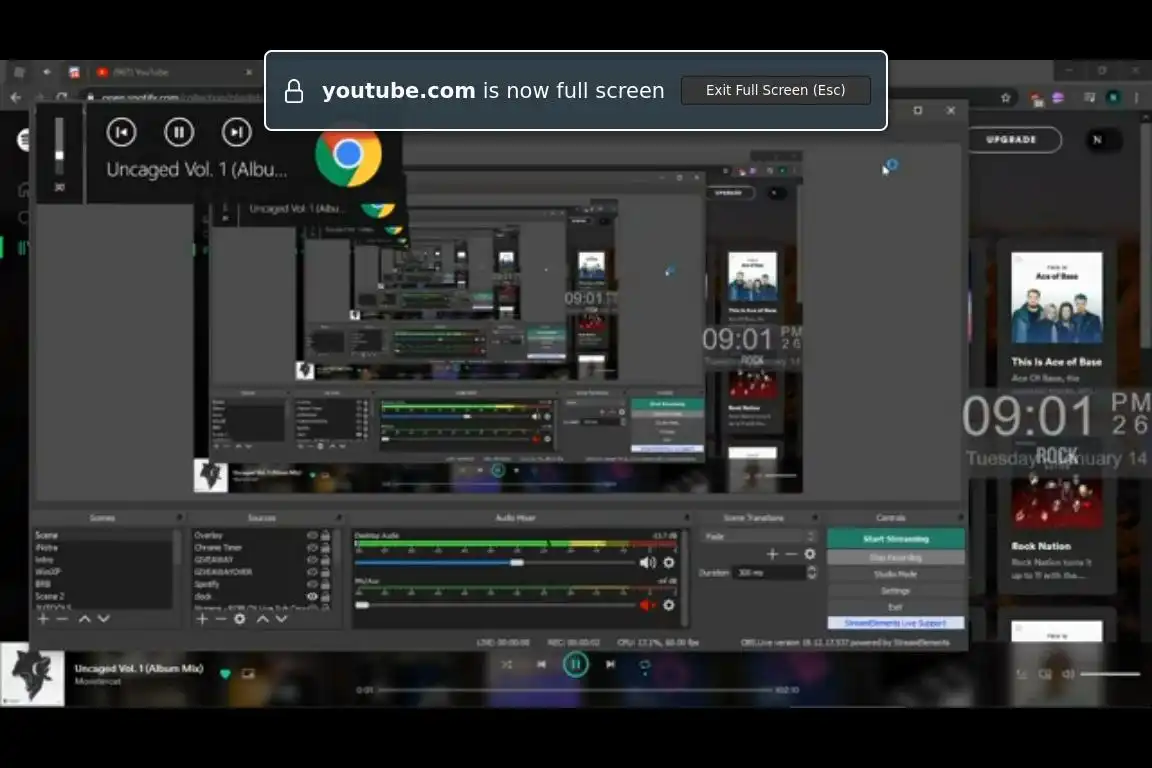Move source up with the arrow icon

262,619
